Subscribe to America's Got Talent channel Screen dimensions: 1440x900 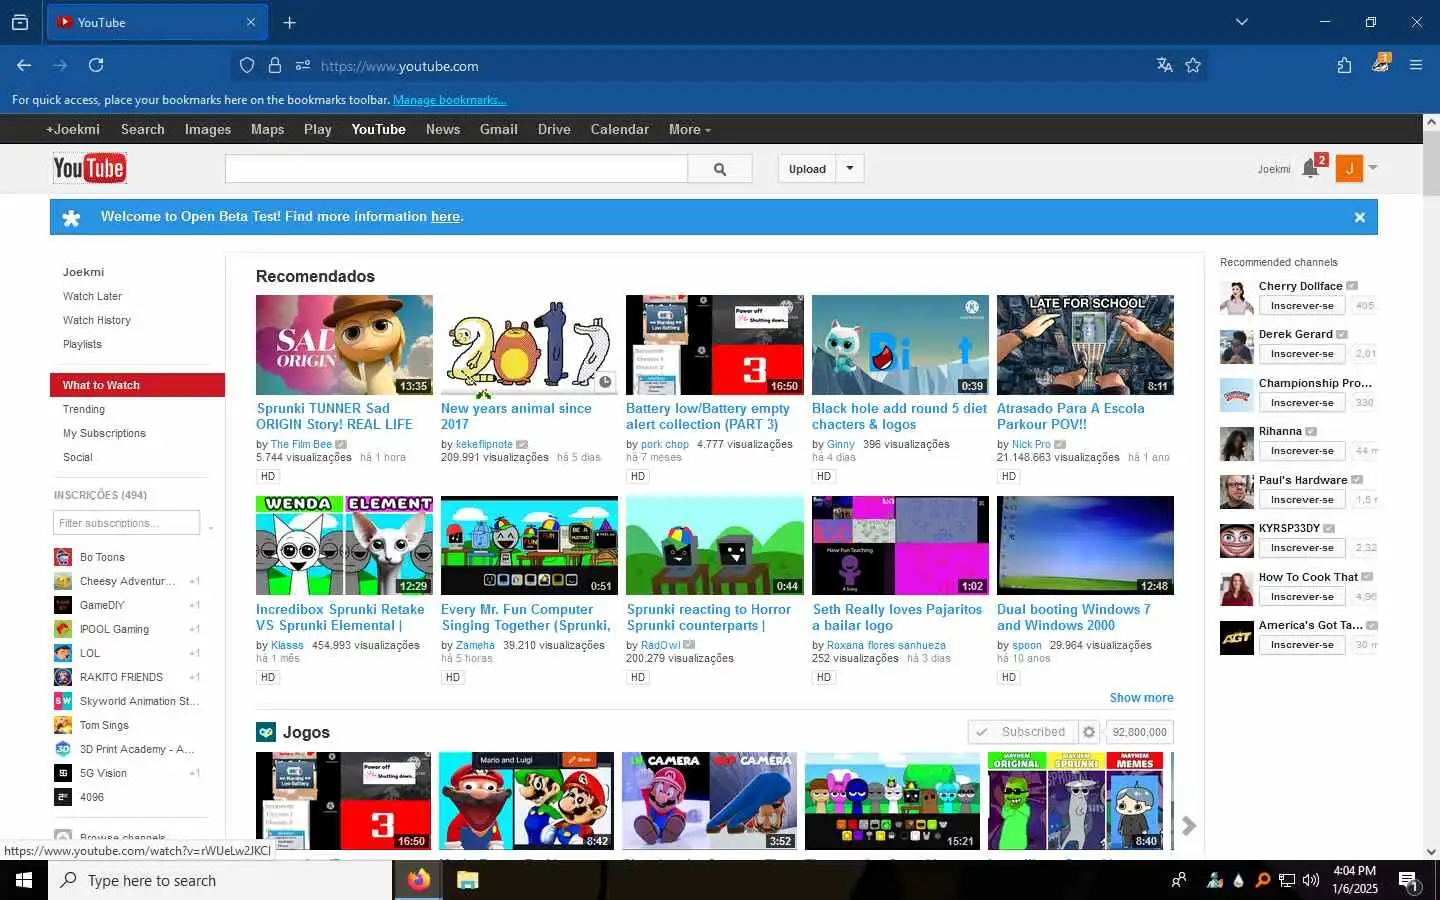[x=1301, y=645]
